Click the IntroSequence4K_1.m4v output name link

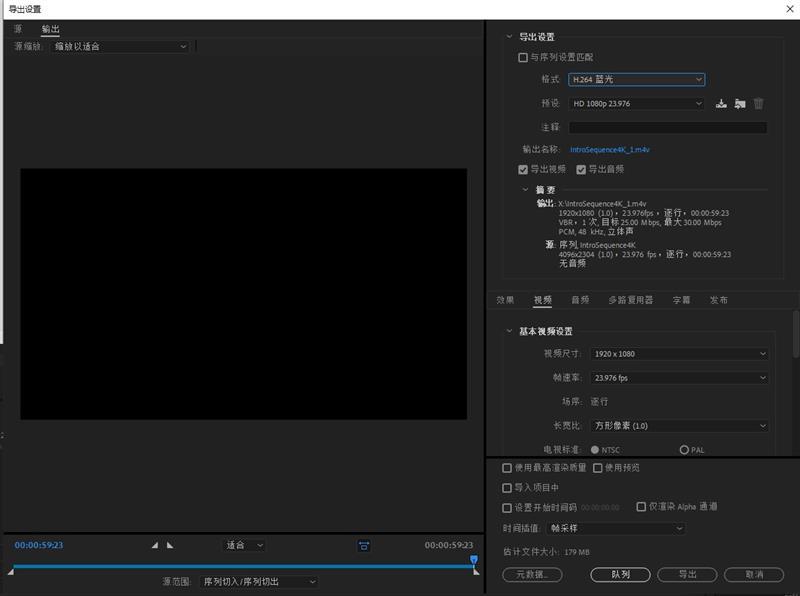(610, 149)
